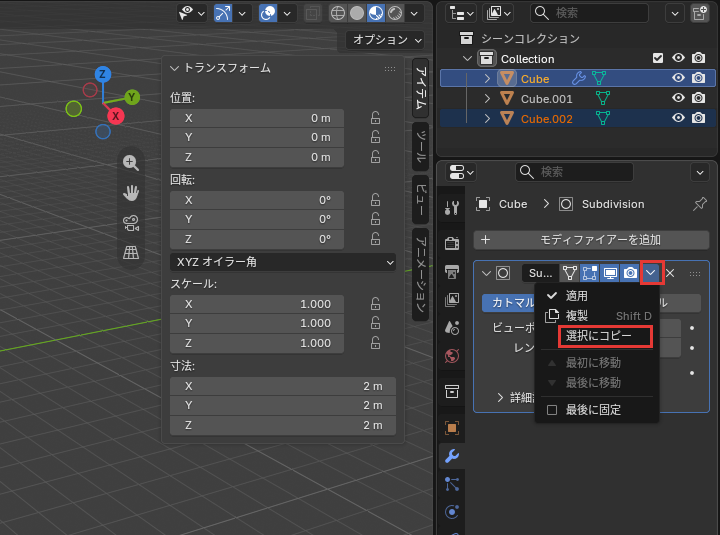
Task: Open View Layer properties tab
Action: pyautogui.click(x=452, y=300)
